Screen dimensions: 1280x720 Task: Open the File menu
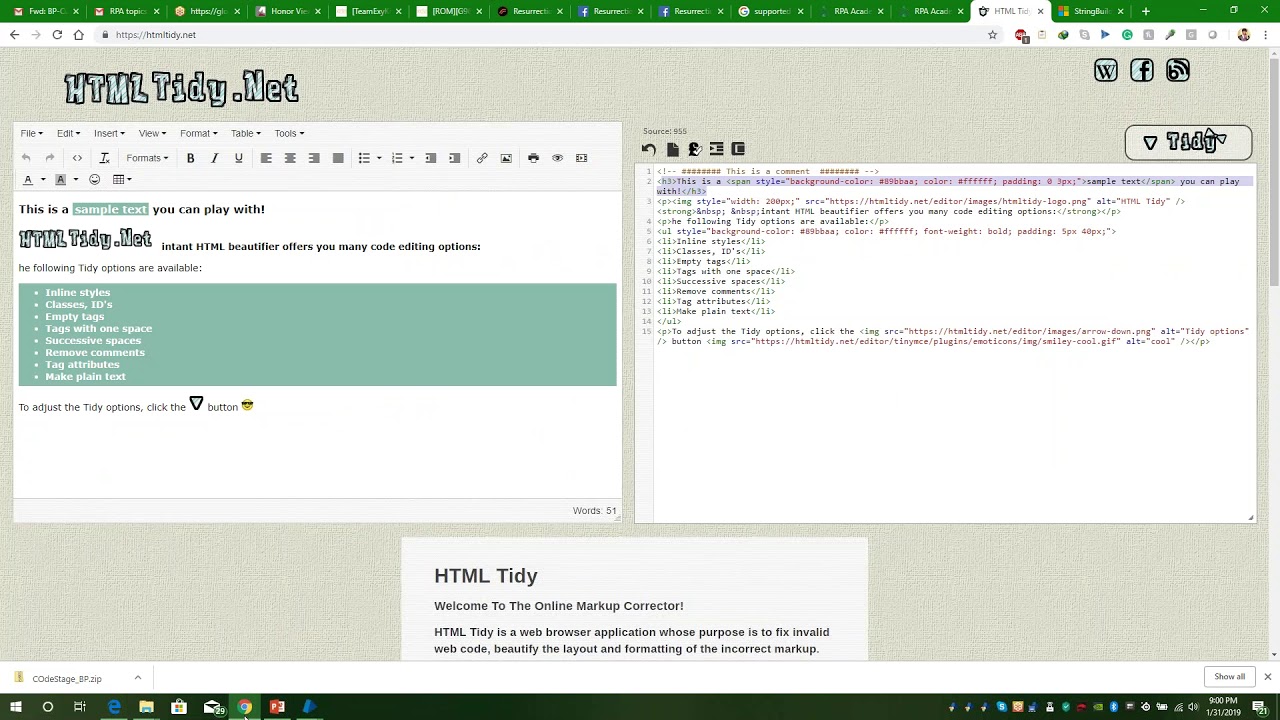(x=31, y=133)
